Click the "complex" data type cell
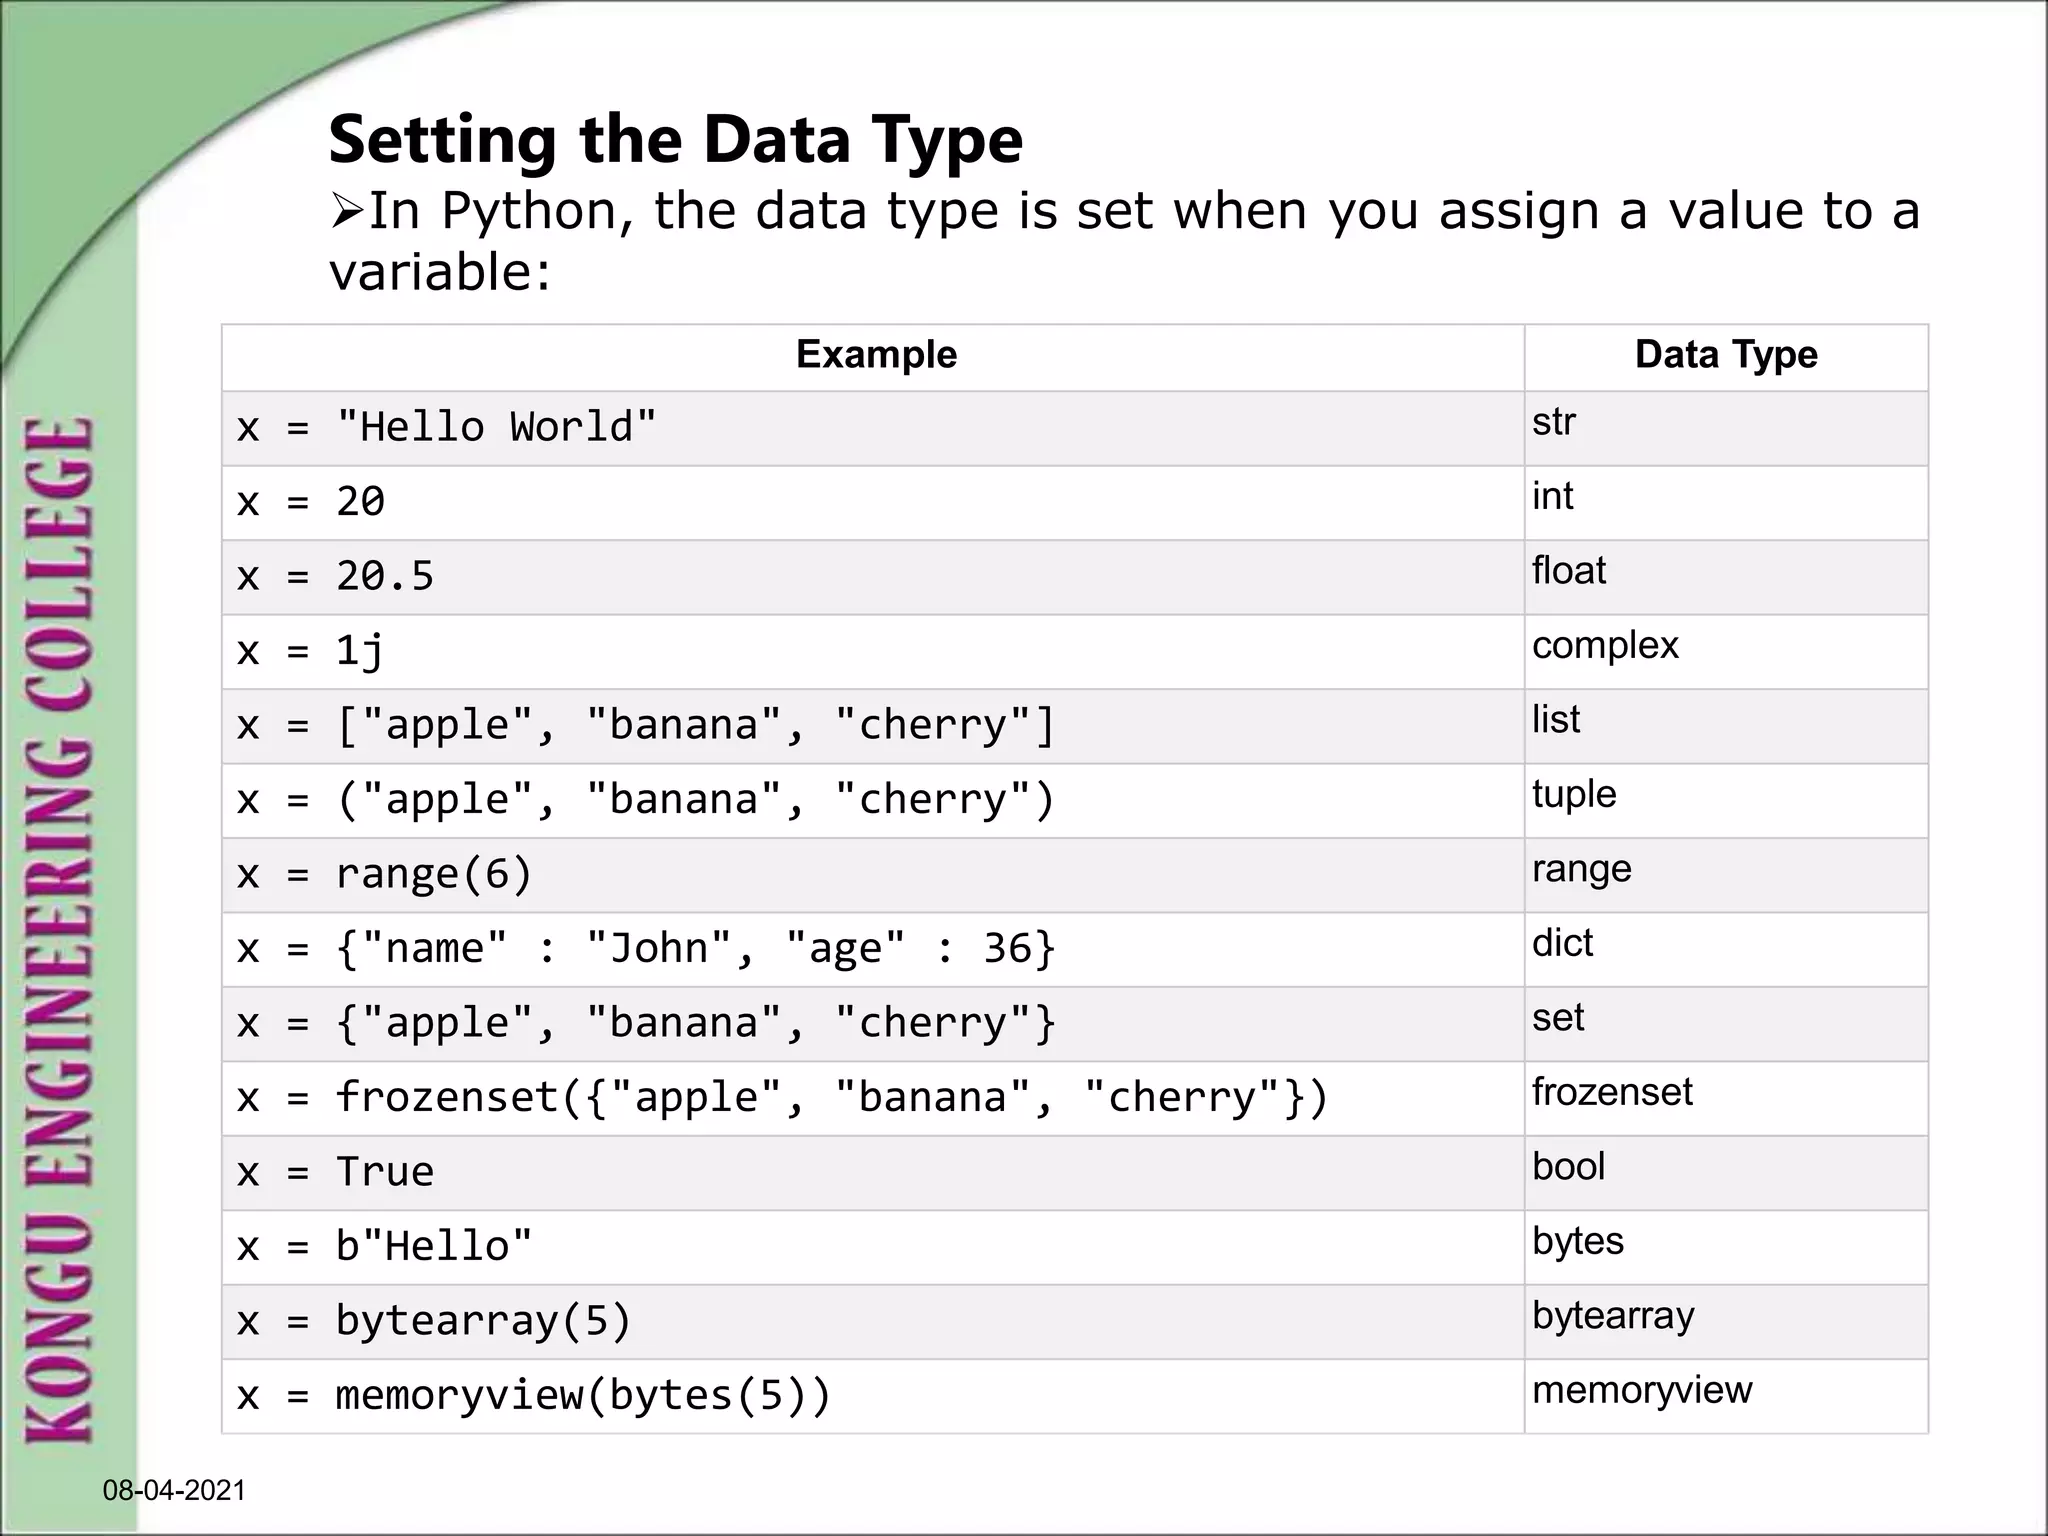 pyautogui.click(x=1604, y=646)
